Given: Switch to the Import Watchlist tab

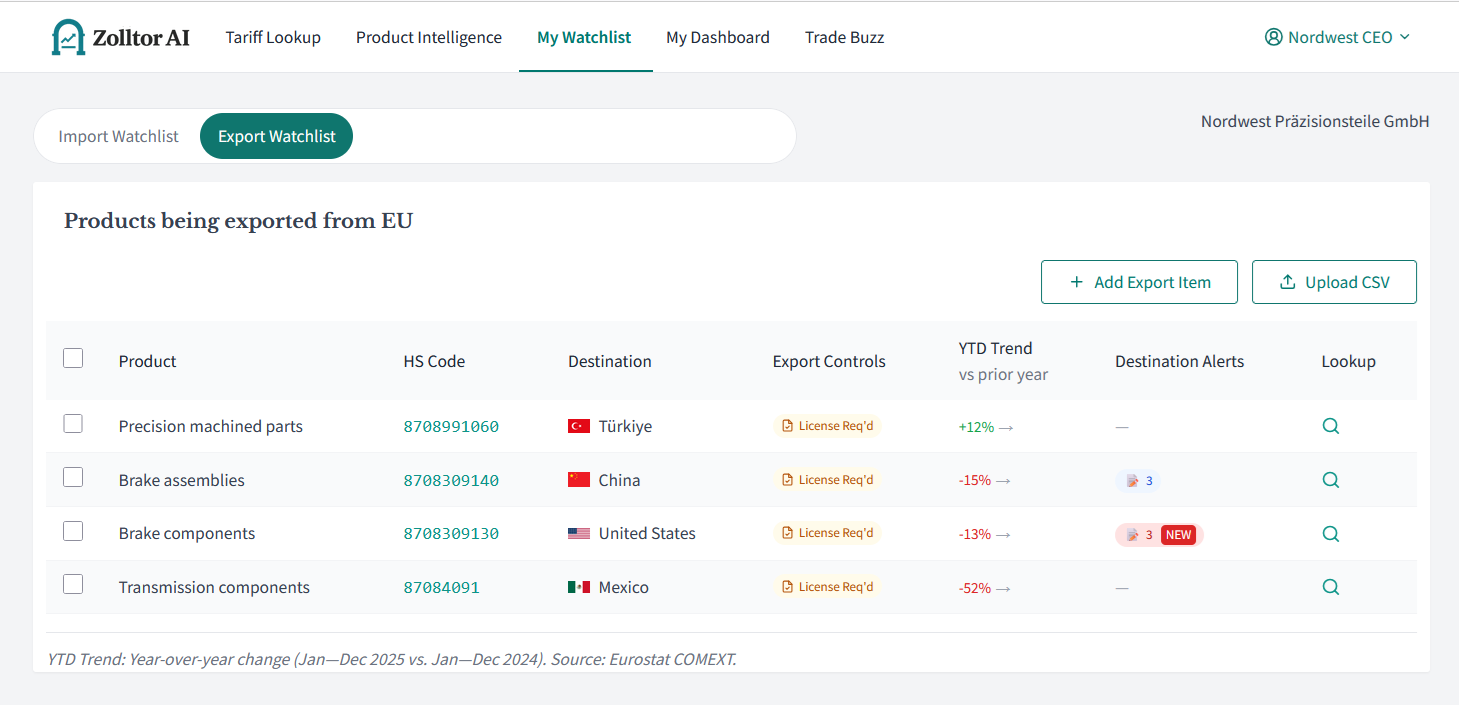Looking at the screenshot, I should point(118,136).
